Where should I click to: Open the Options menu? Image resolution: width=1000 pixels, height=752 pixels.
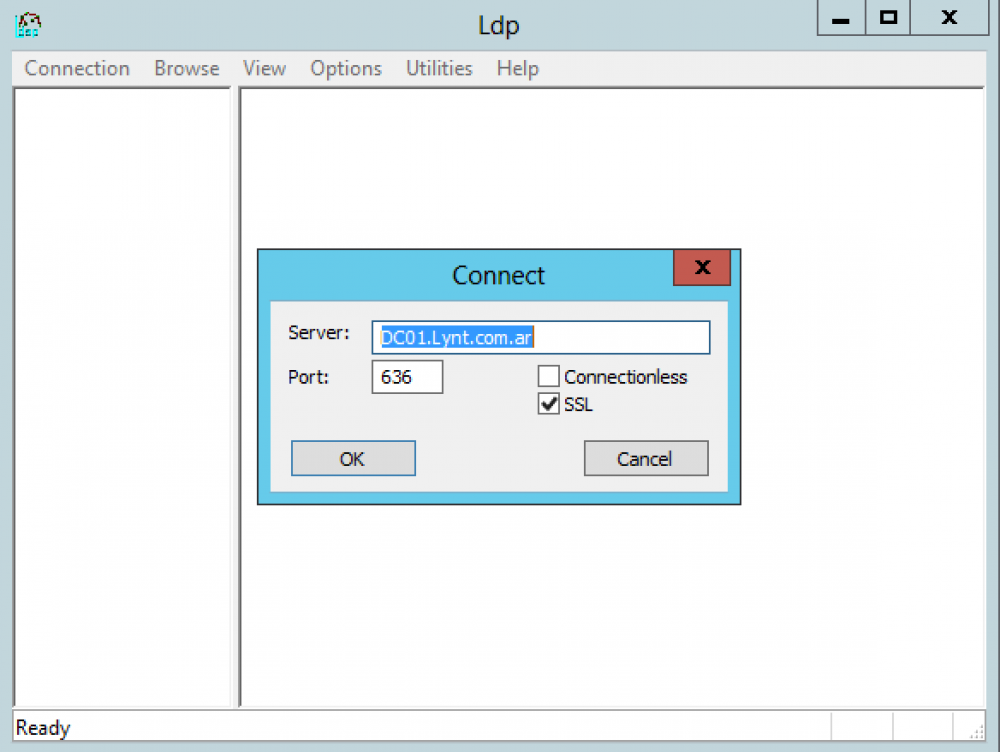pyautogui.click(x=345, y=68)
